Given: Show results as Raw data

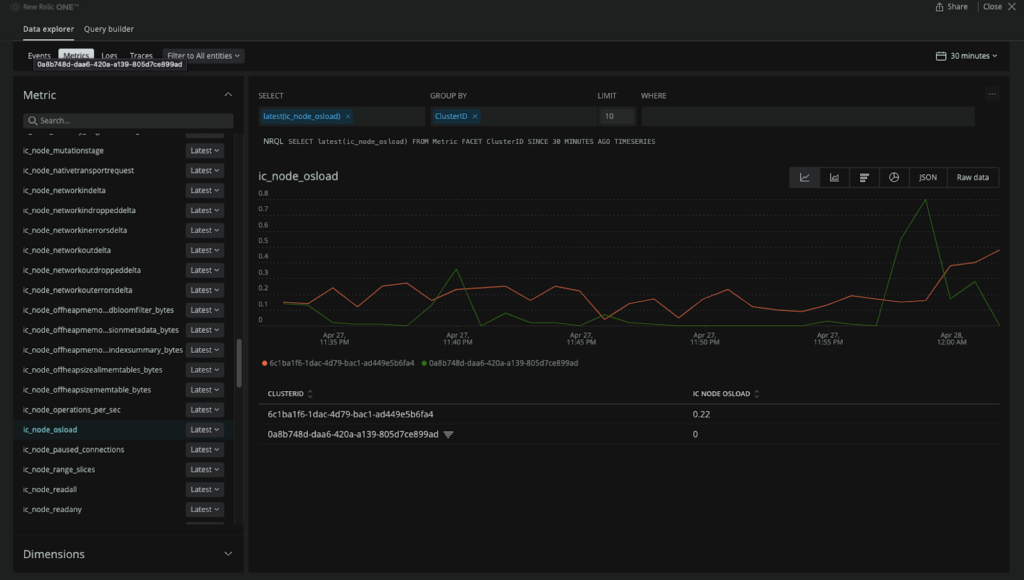Looking at the screenshot, I should tap(972, 177).
